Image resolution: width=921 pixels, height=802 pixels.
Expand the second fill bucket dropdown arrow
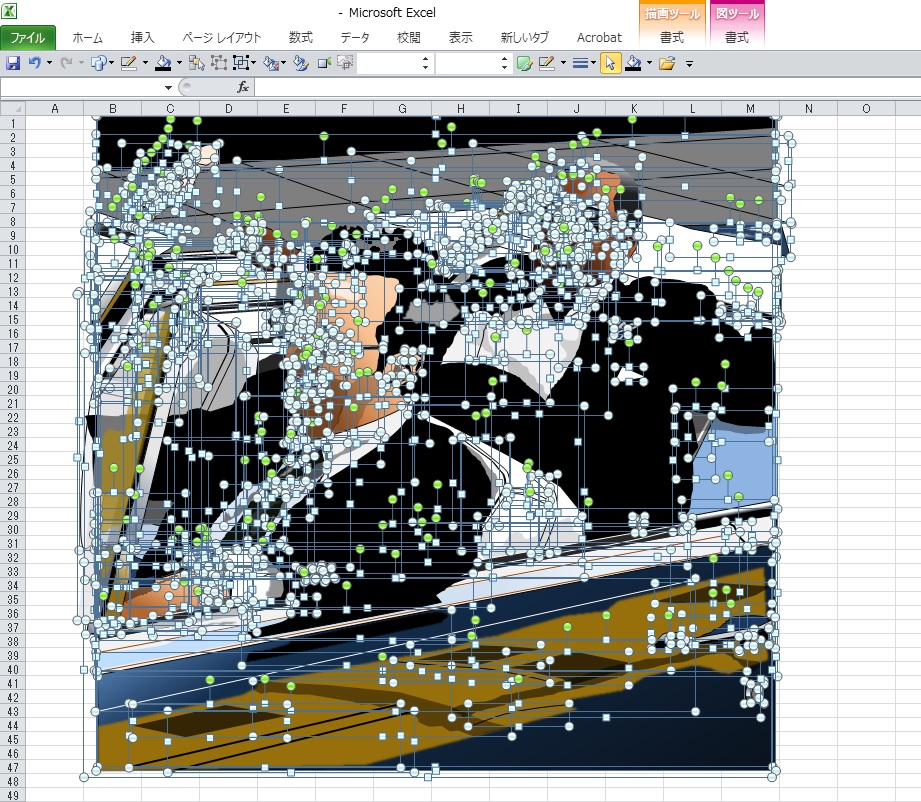649,63
